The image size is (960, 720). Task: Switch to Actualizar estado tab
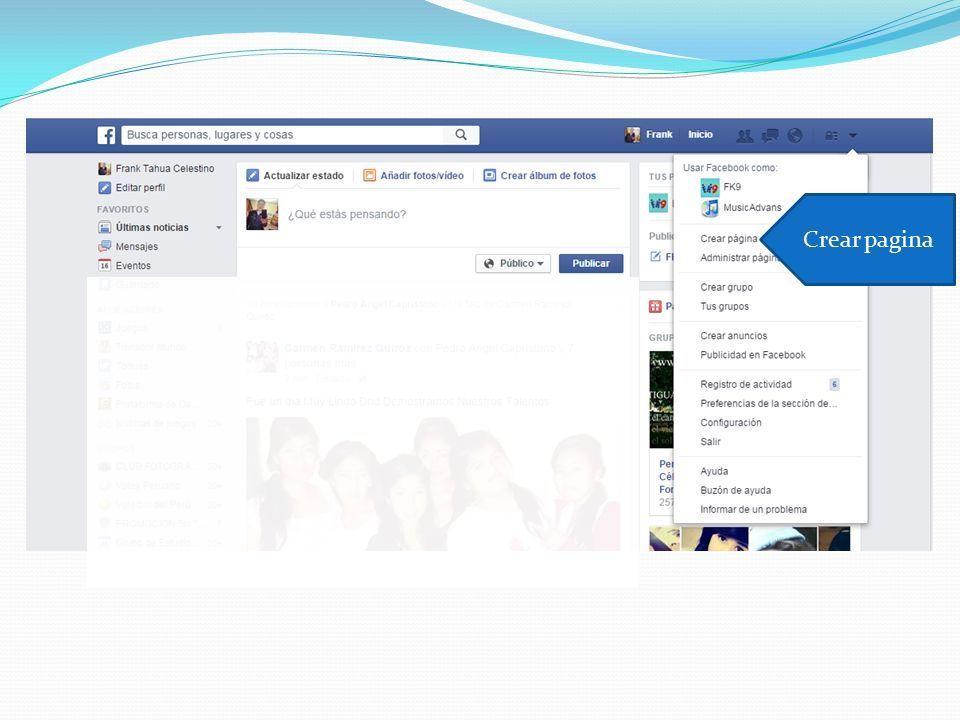tap(303, 176)
